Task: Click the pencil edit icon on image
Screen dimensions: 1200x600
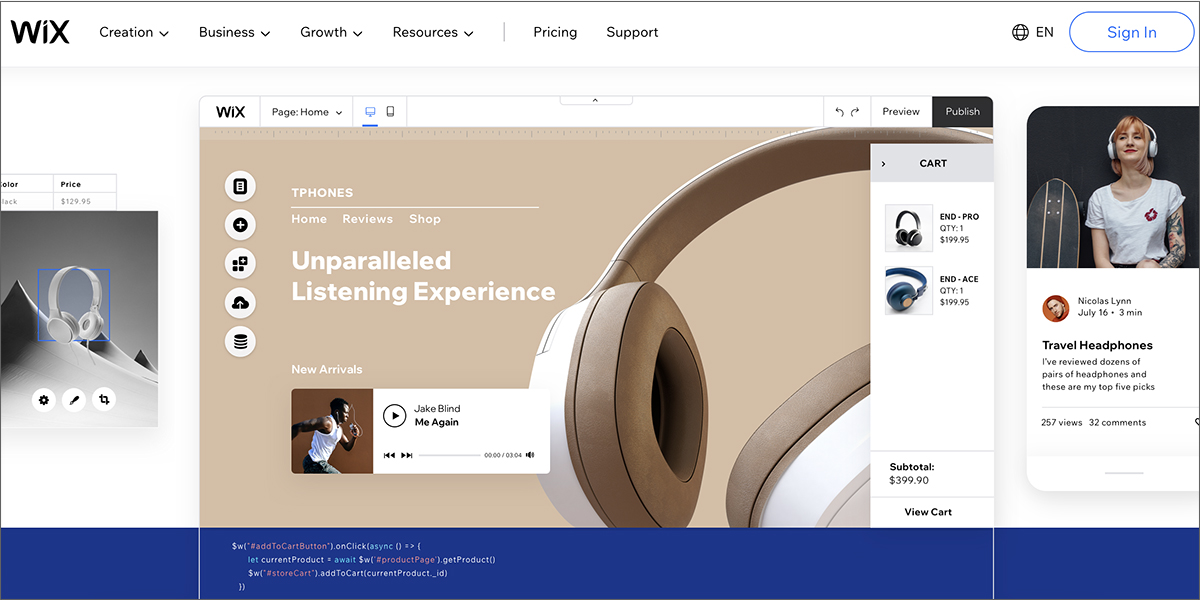Action: tap(73, 400)
